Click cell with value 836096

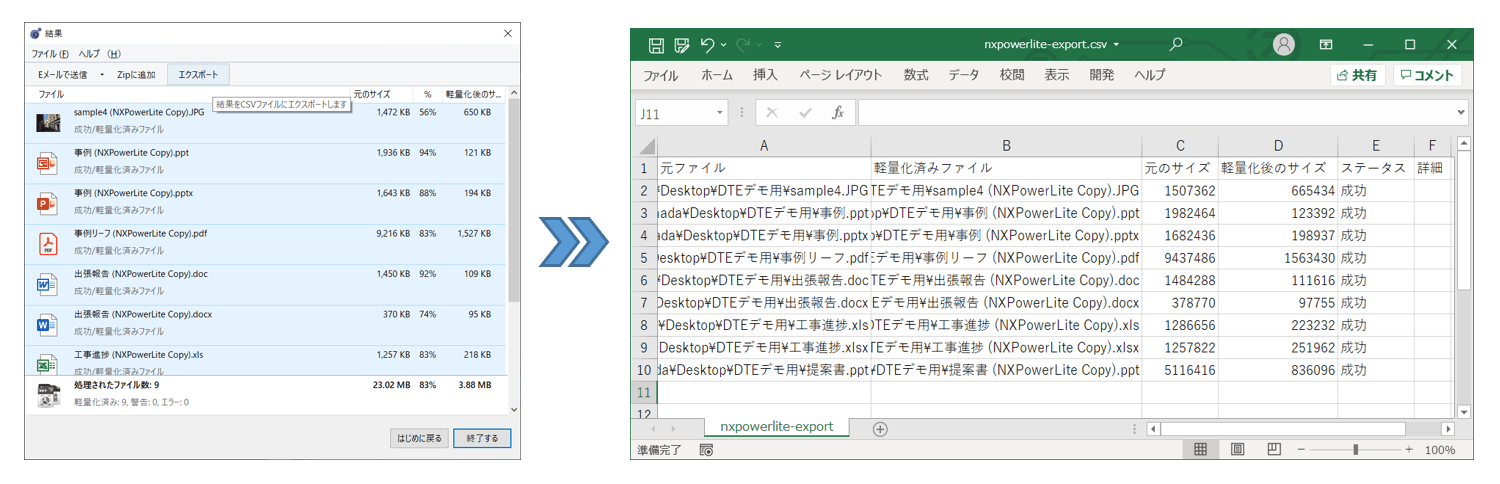[x=1277, y=370]
